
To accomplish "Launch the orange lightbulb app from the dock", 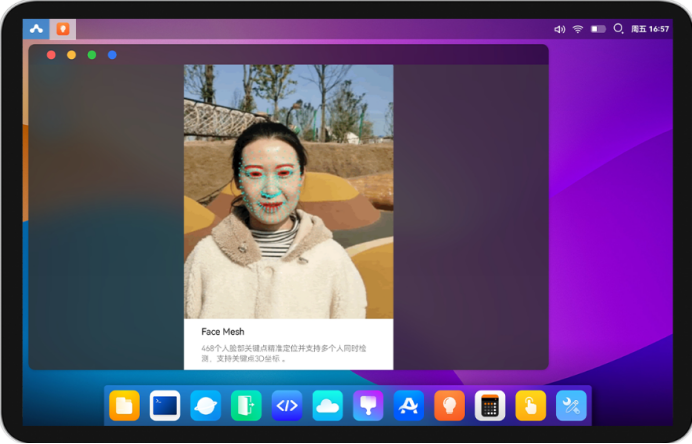I will tap(449, 405).
